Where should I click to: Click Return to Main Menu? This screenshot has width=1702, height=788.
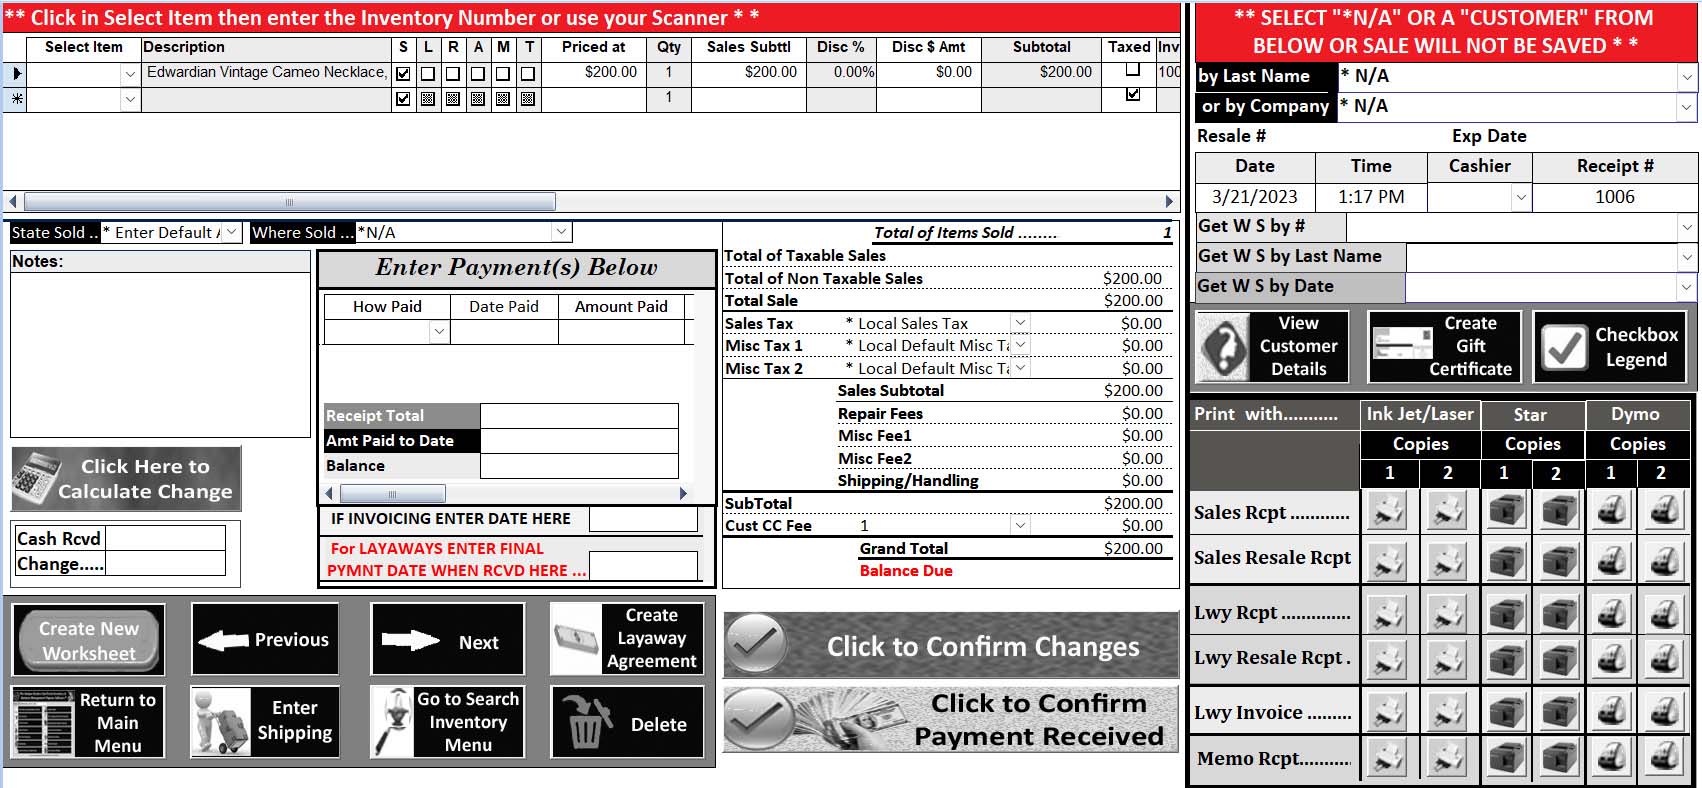88,722
